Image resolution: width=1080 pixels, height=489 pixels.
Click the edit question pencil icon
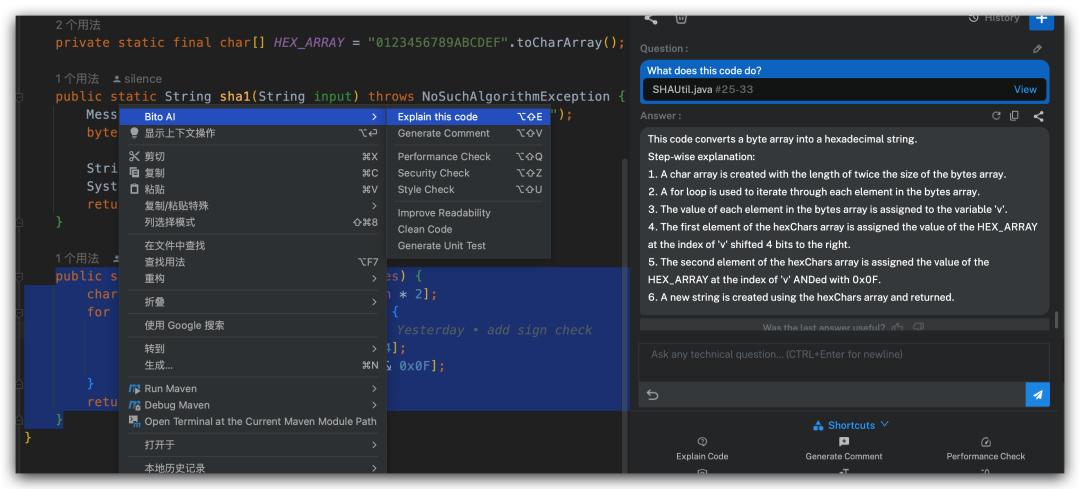point(1037,49)
